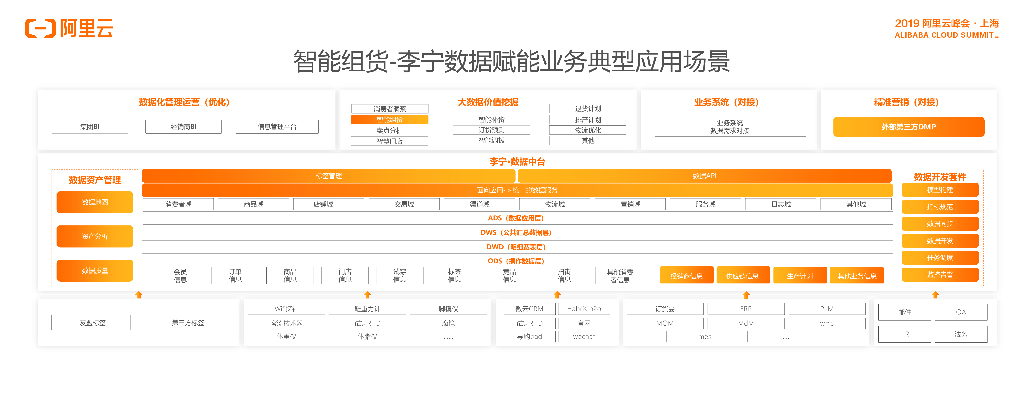The width and height of the screenshot is (1024, 410).
Task: Click the DWD（明细数据层）layer label
Action: (x=516, y=247)
